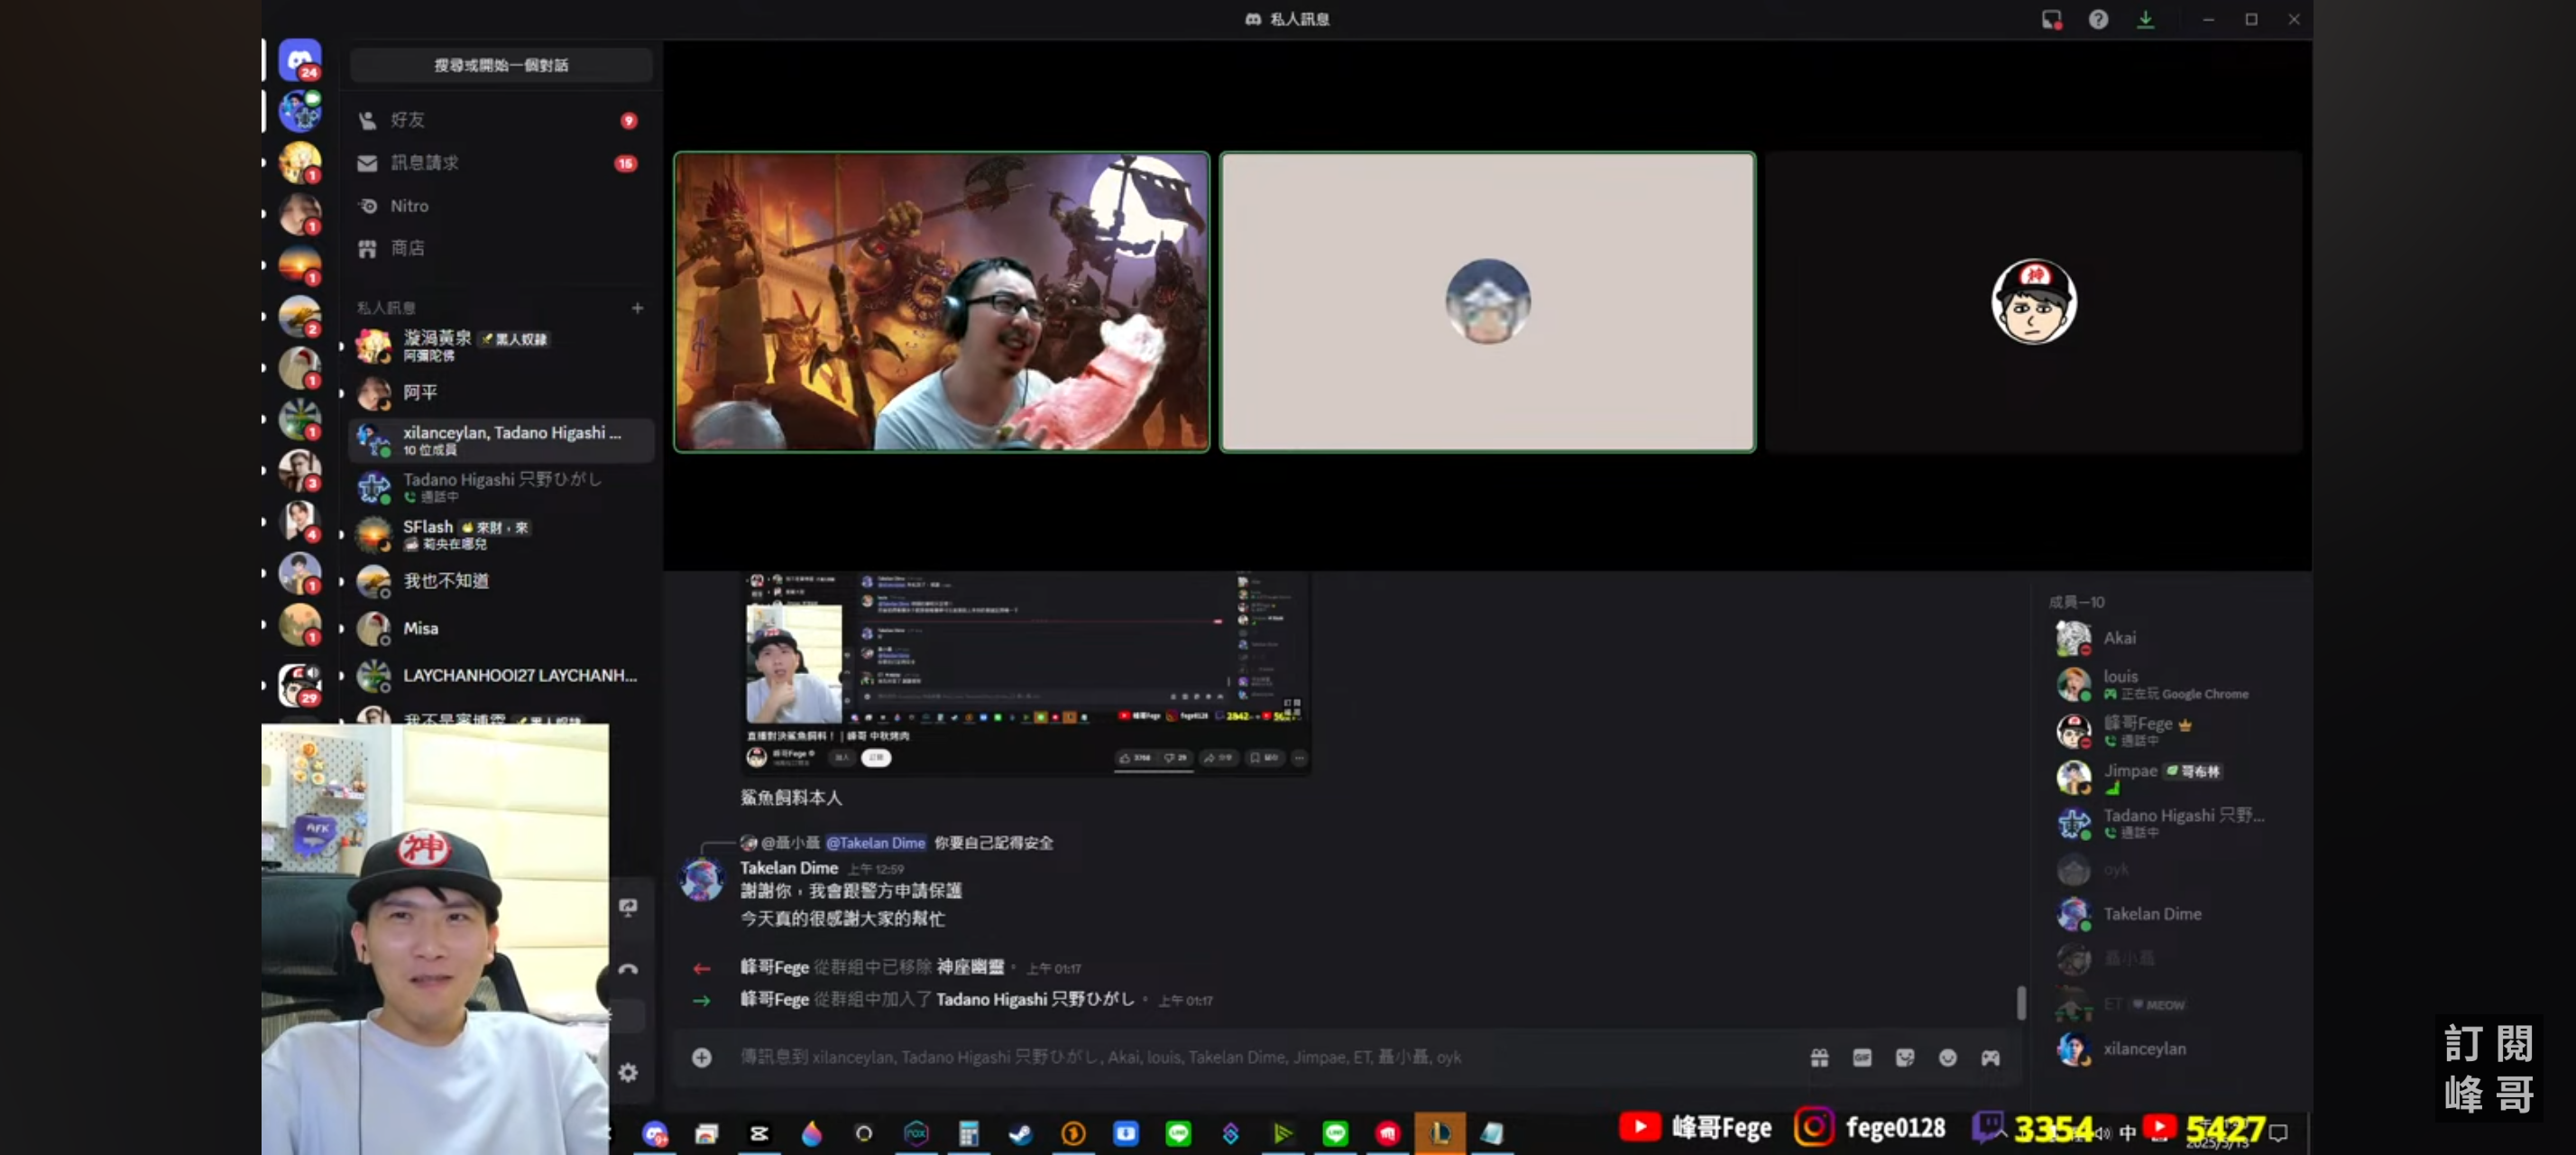Open the calculator taskbar icon
The width and height of the screenshot is (2576, 1155).
pyautogui.click(x=968, y=1133)
